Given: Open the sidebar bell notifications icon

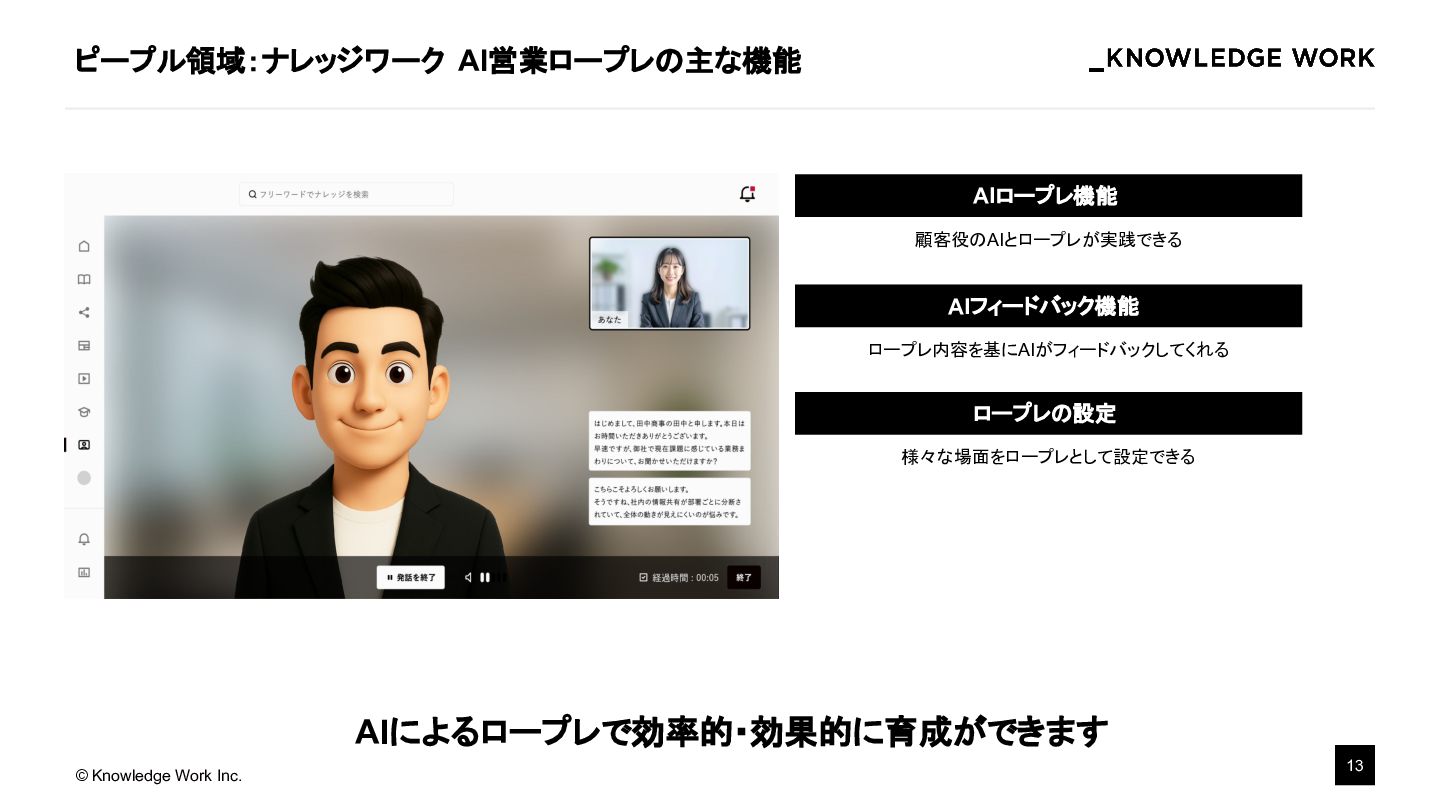Looking at the screenshot, I should tap(84, 539).
